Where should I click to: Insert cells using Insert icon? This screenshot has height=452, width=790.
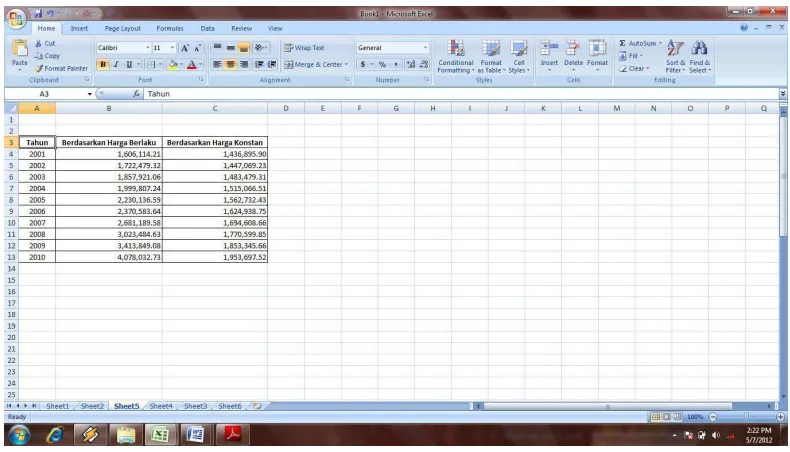(549, 48)
